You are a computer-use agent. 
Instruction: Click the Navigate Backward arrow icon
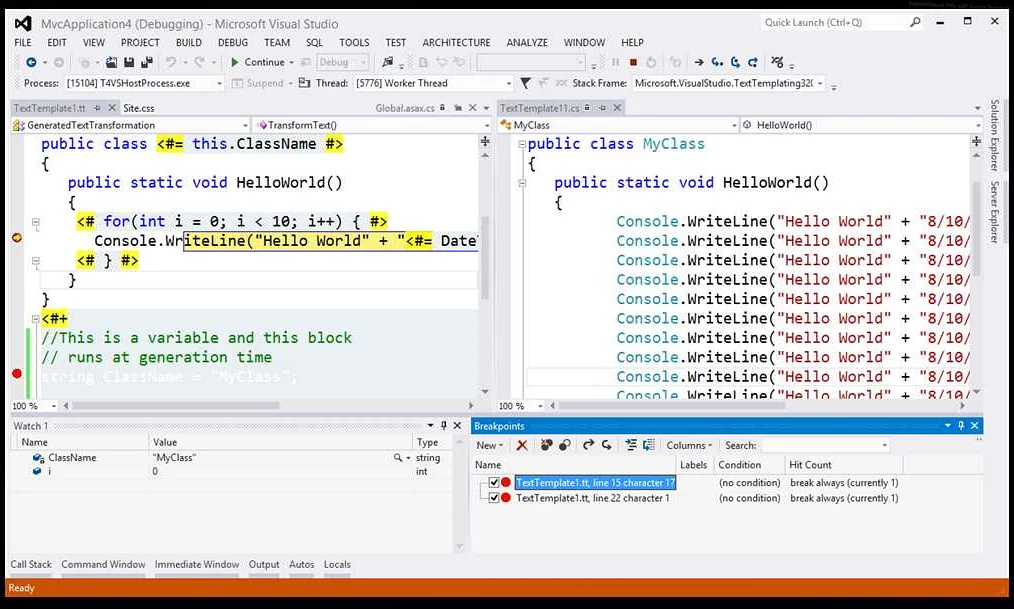tap(31, 62)
